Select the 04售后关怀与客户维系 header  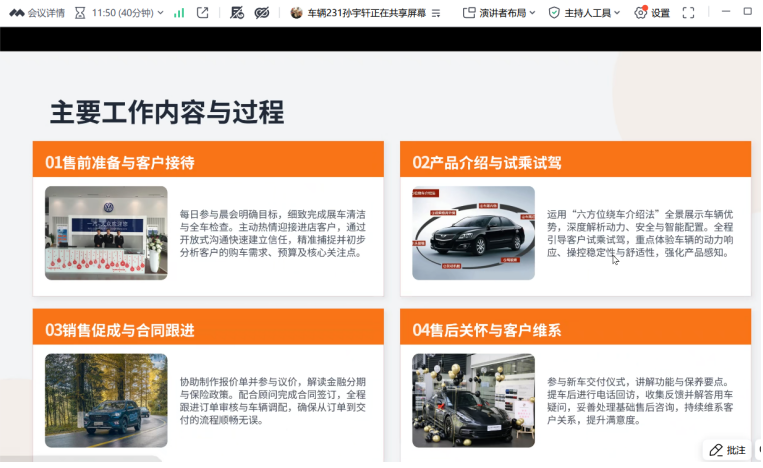[x=576, y=326]
